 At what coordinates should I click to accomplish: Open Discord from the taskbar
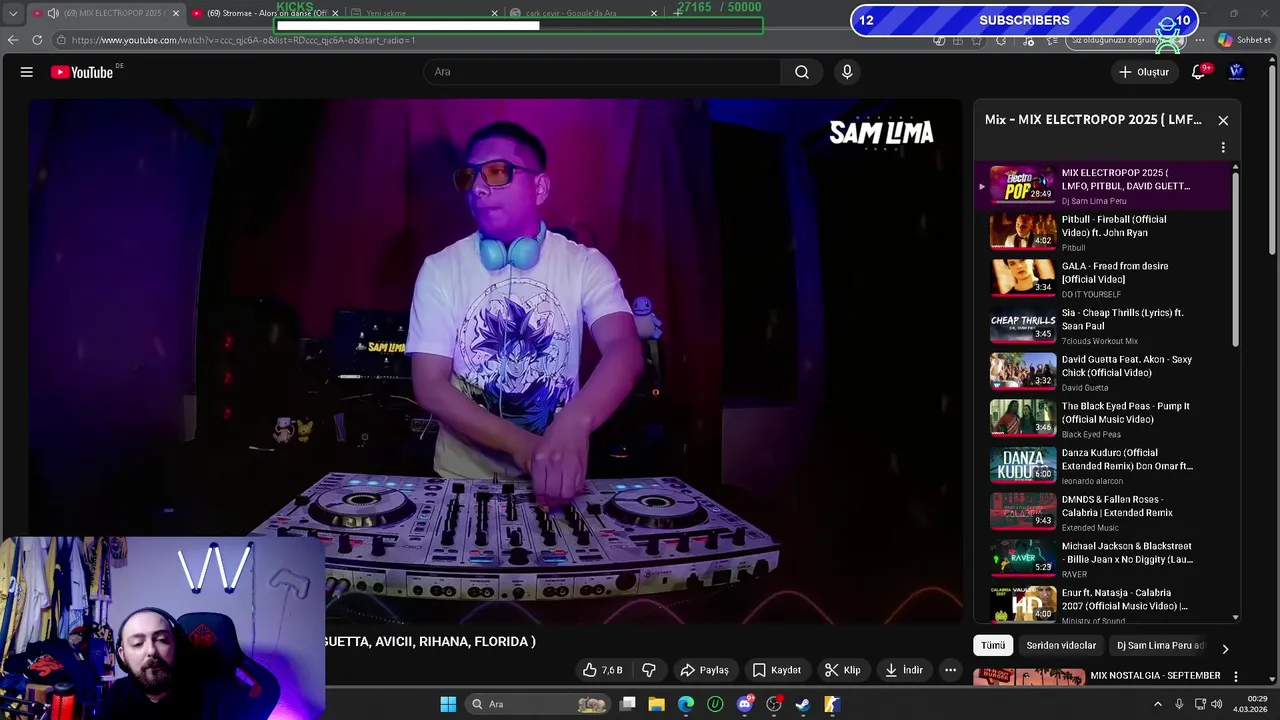(744, 704)
